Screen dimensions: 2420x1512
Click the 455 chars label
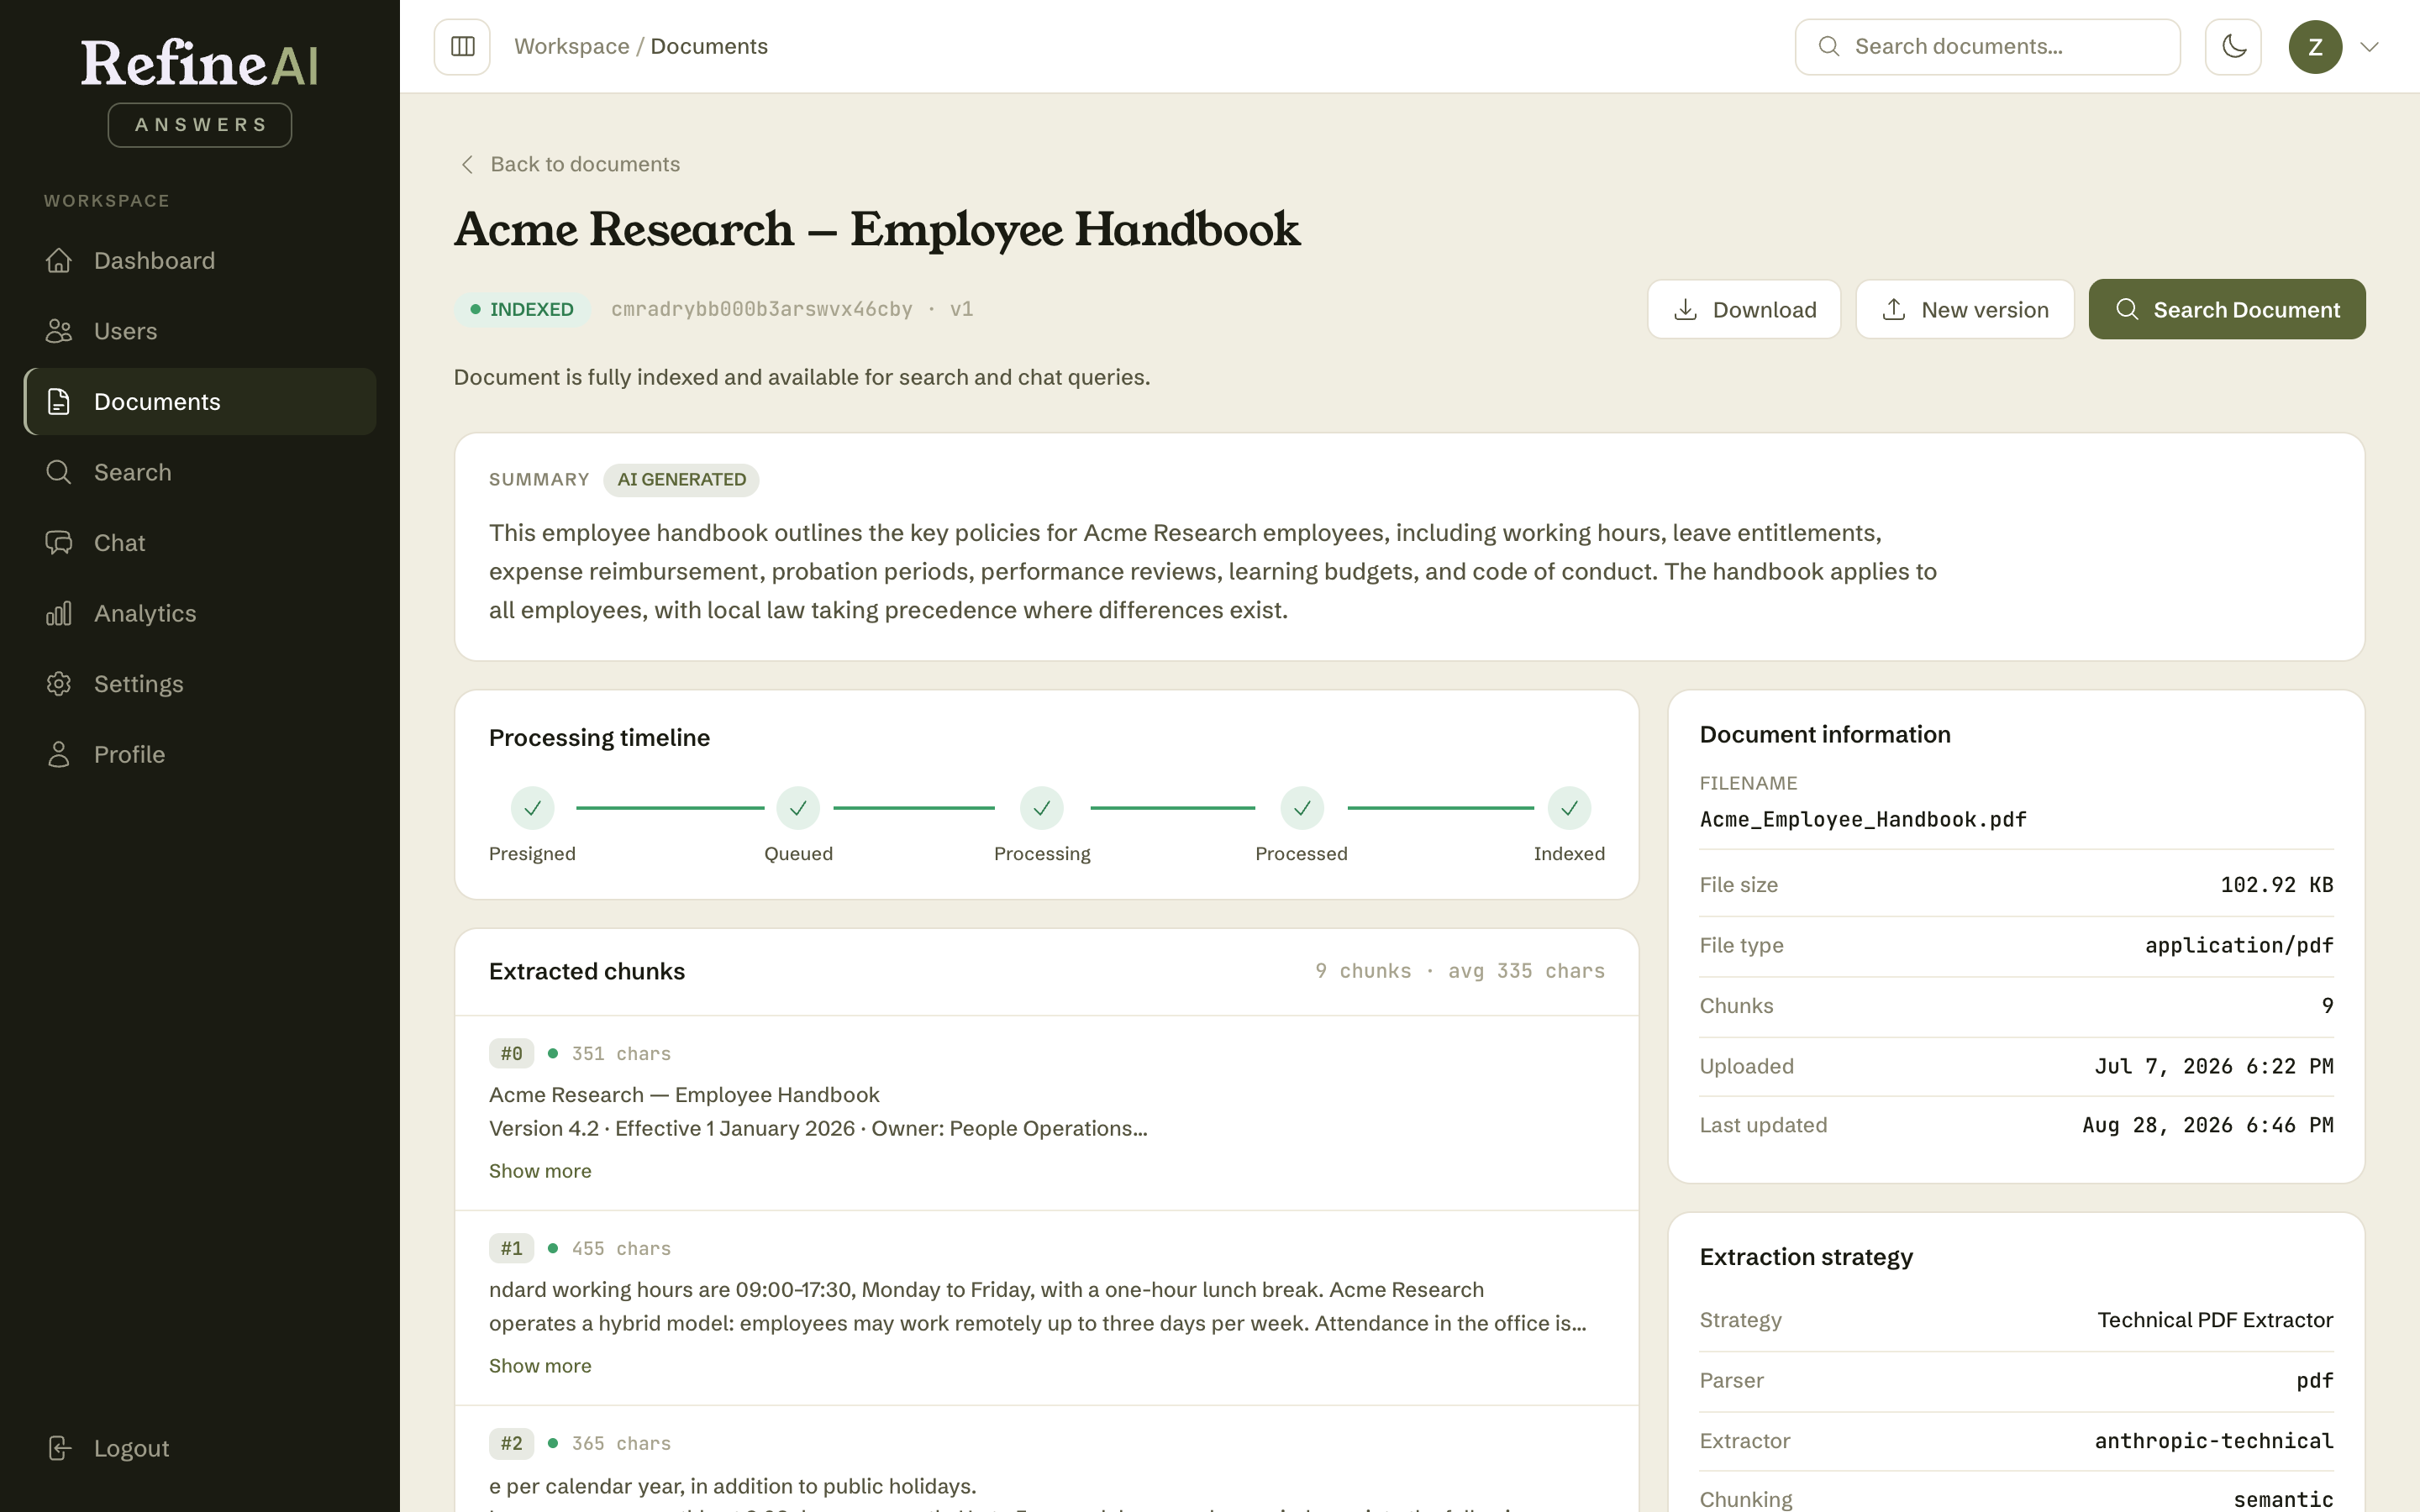(x=621, y=1249)
